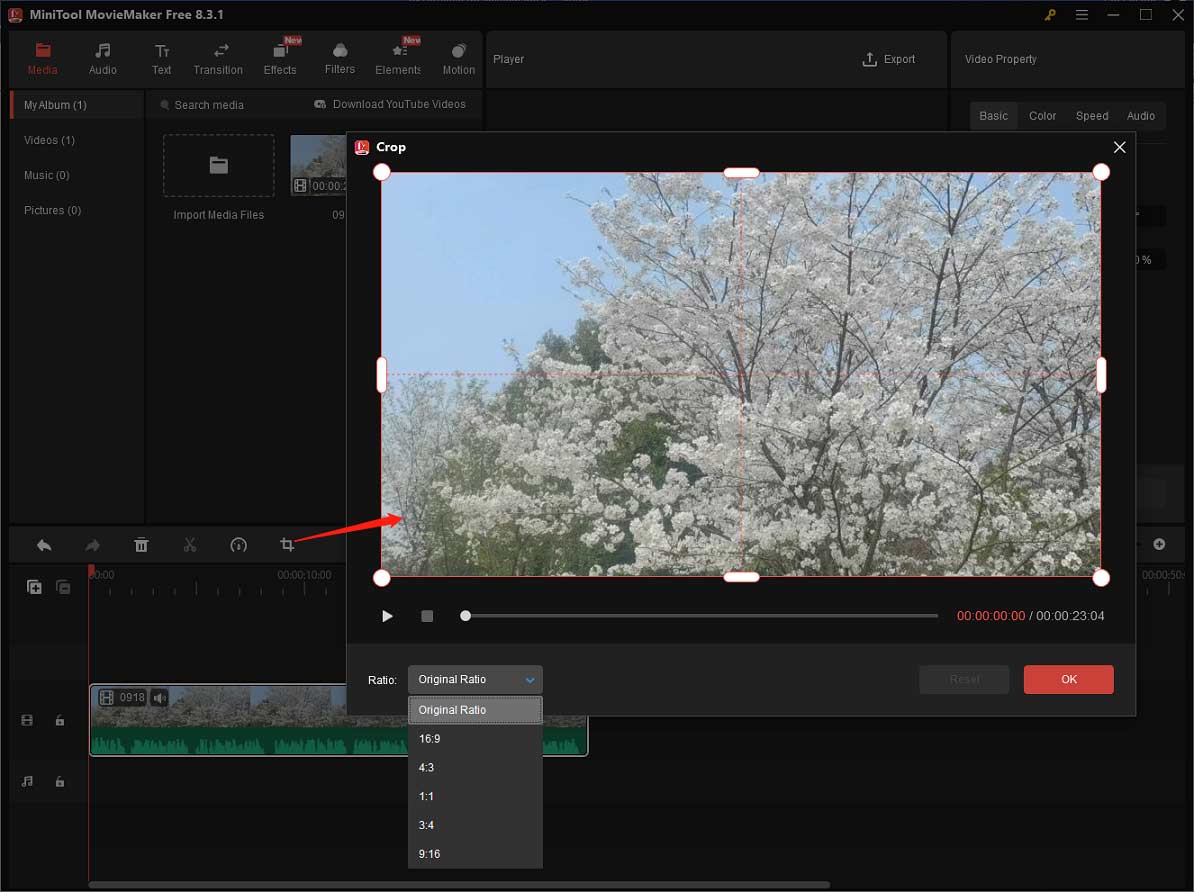The width and height of the screenshot is (1194, 892).
Task: Toggle the video track lock
Action: tap(60, 720)
